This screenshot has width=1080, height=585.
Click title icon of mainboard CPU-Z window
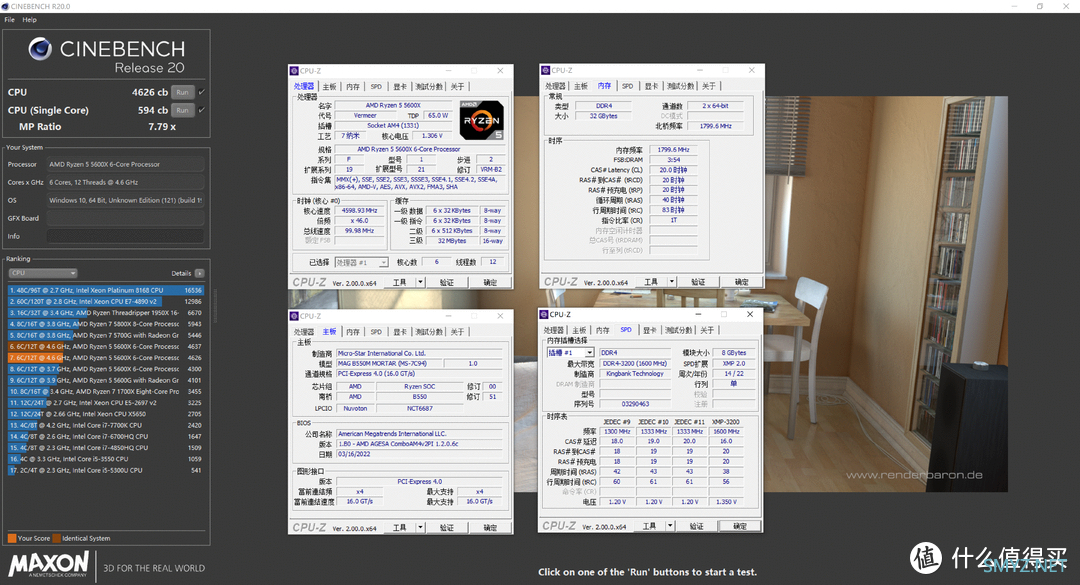click(x=294, y=316)
